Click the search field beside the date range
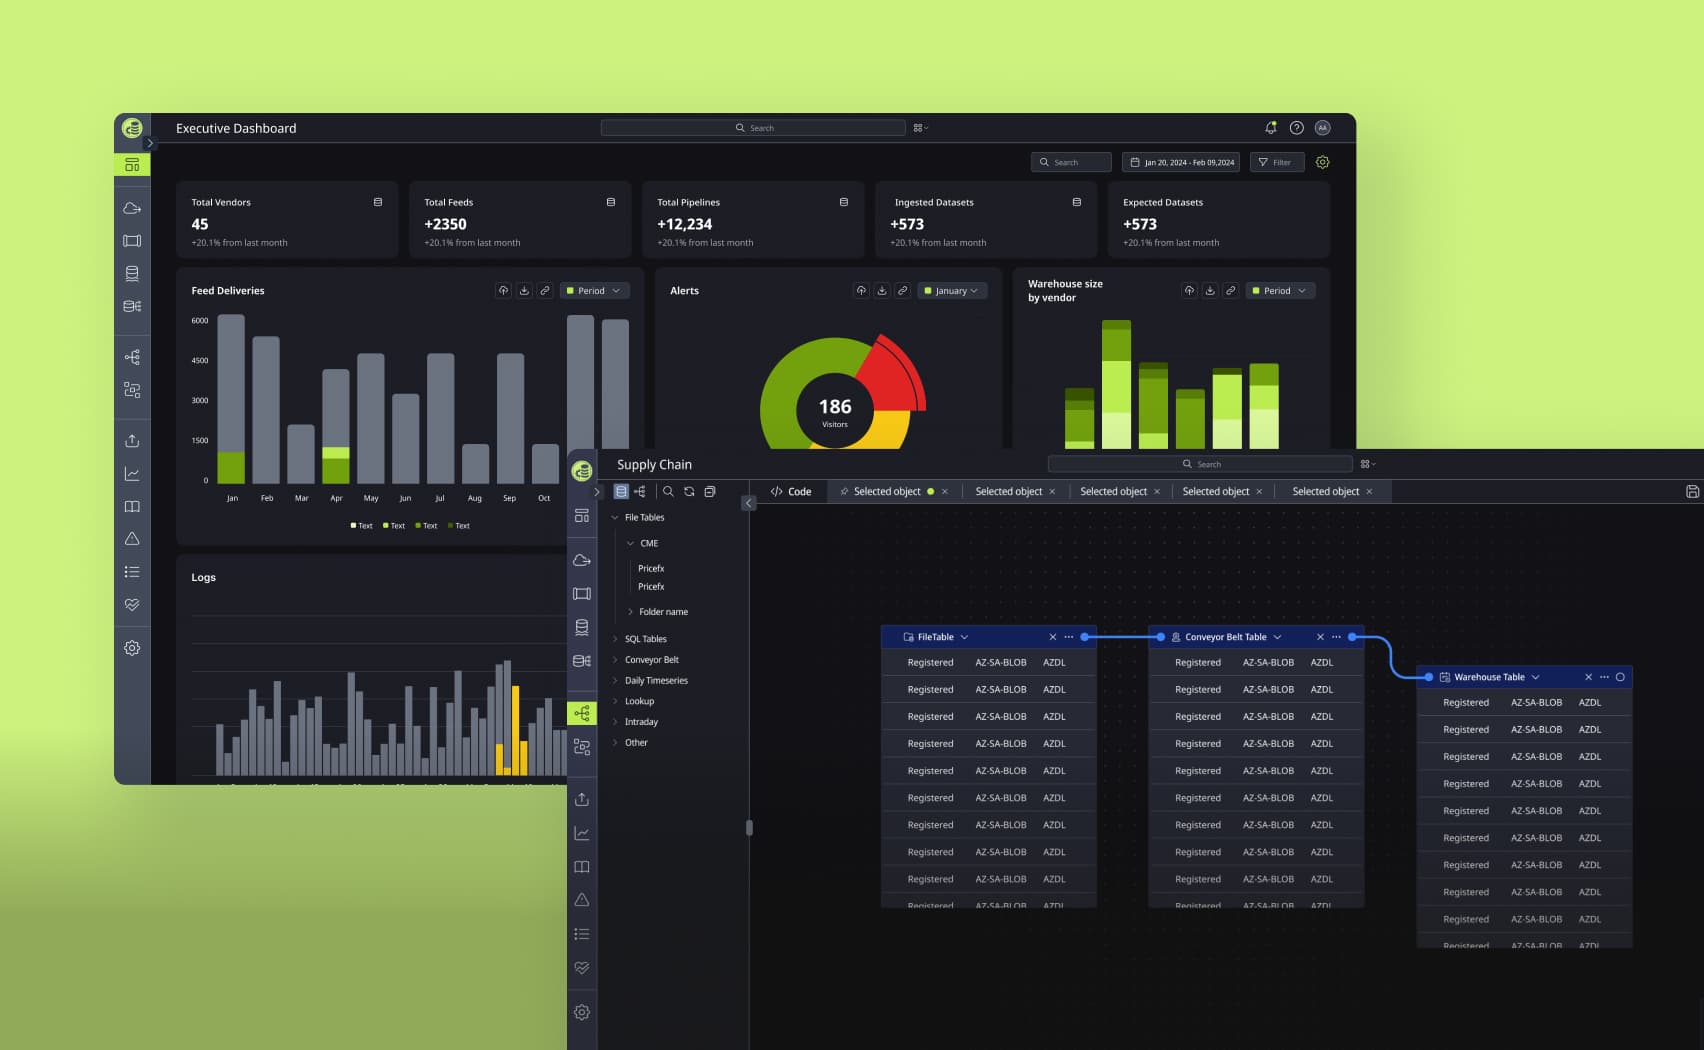 [1071, 162]
